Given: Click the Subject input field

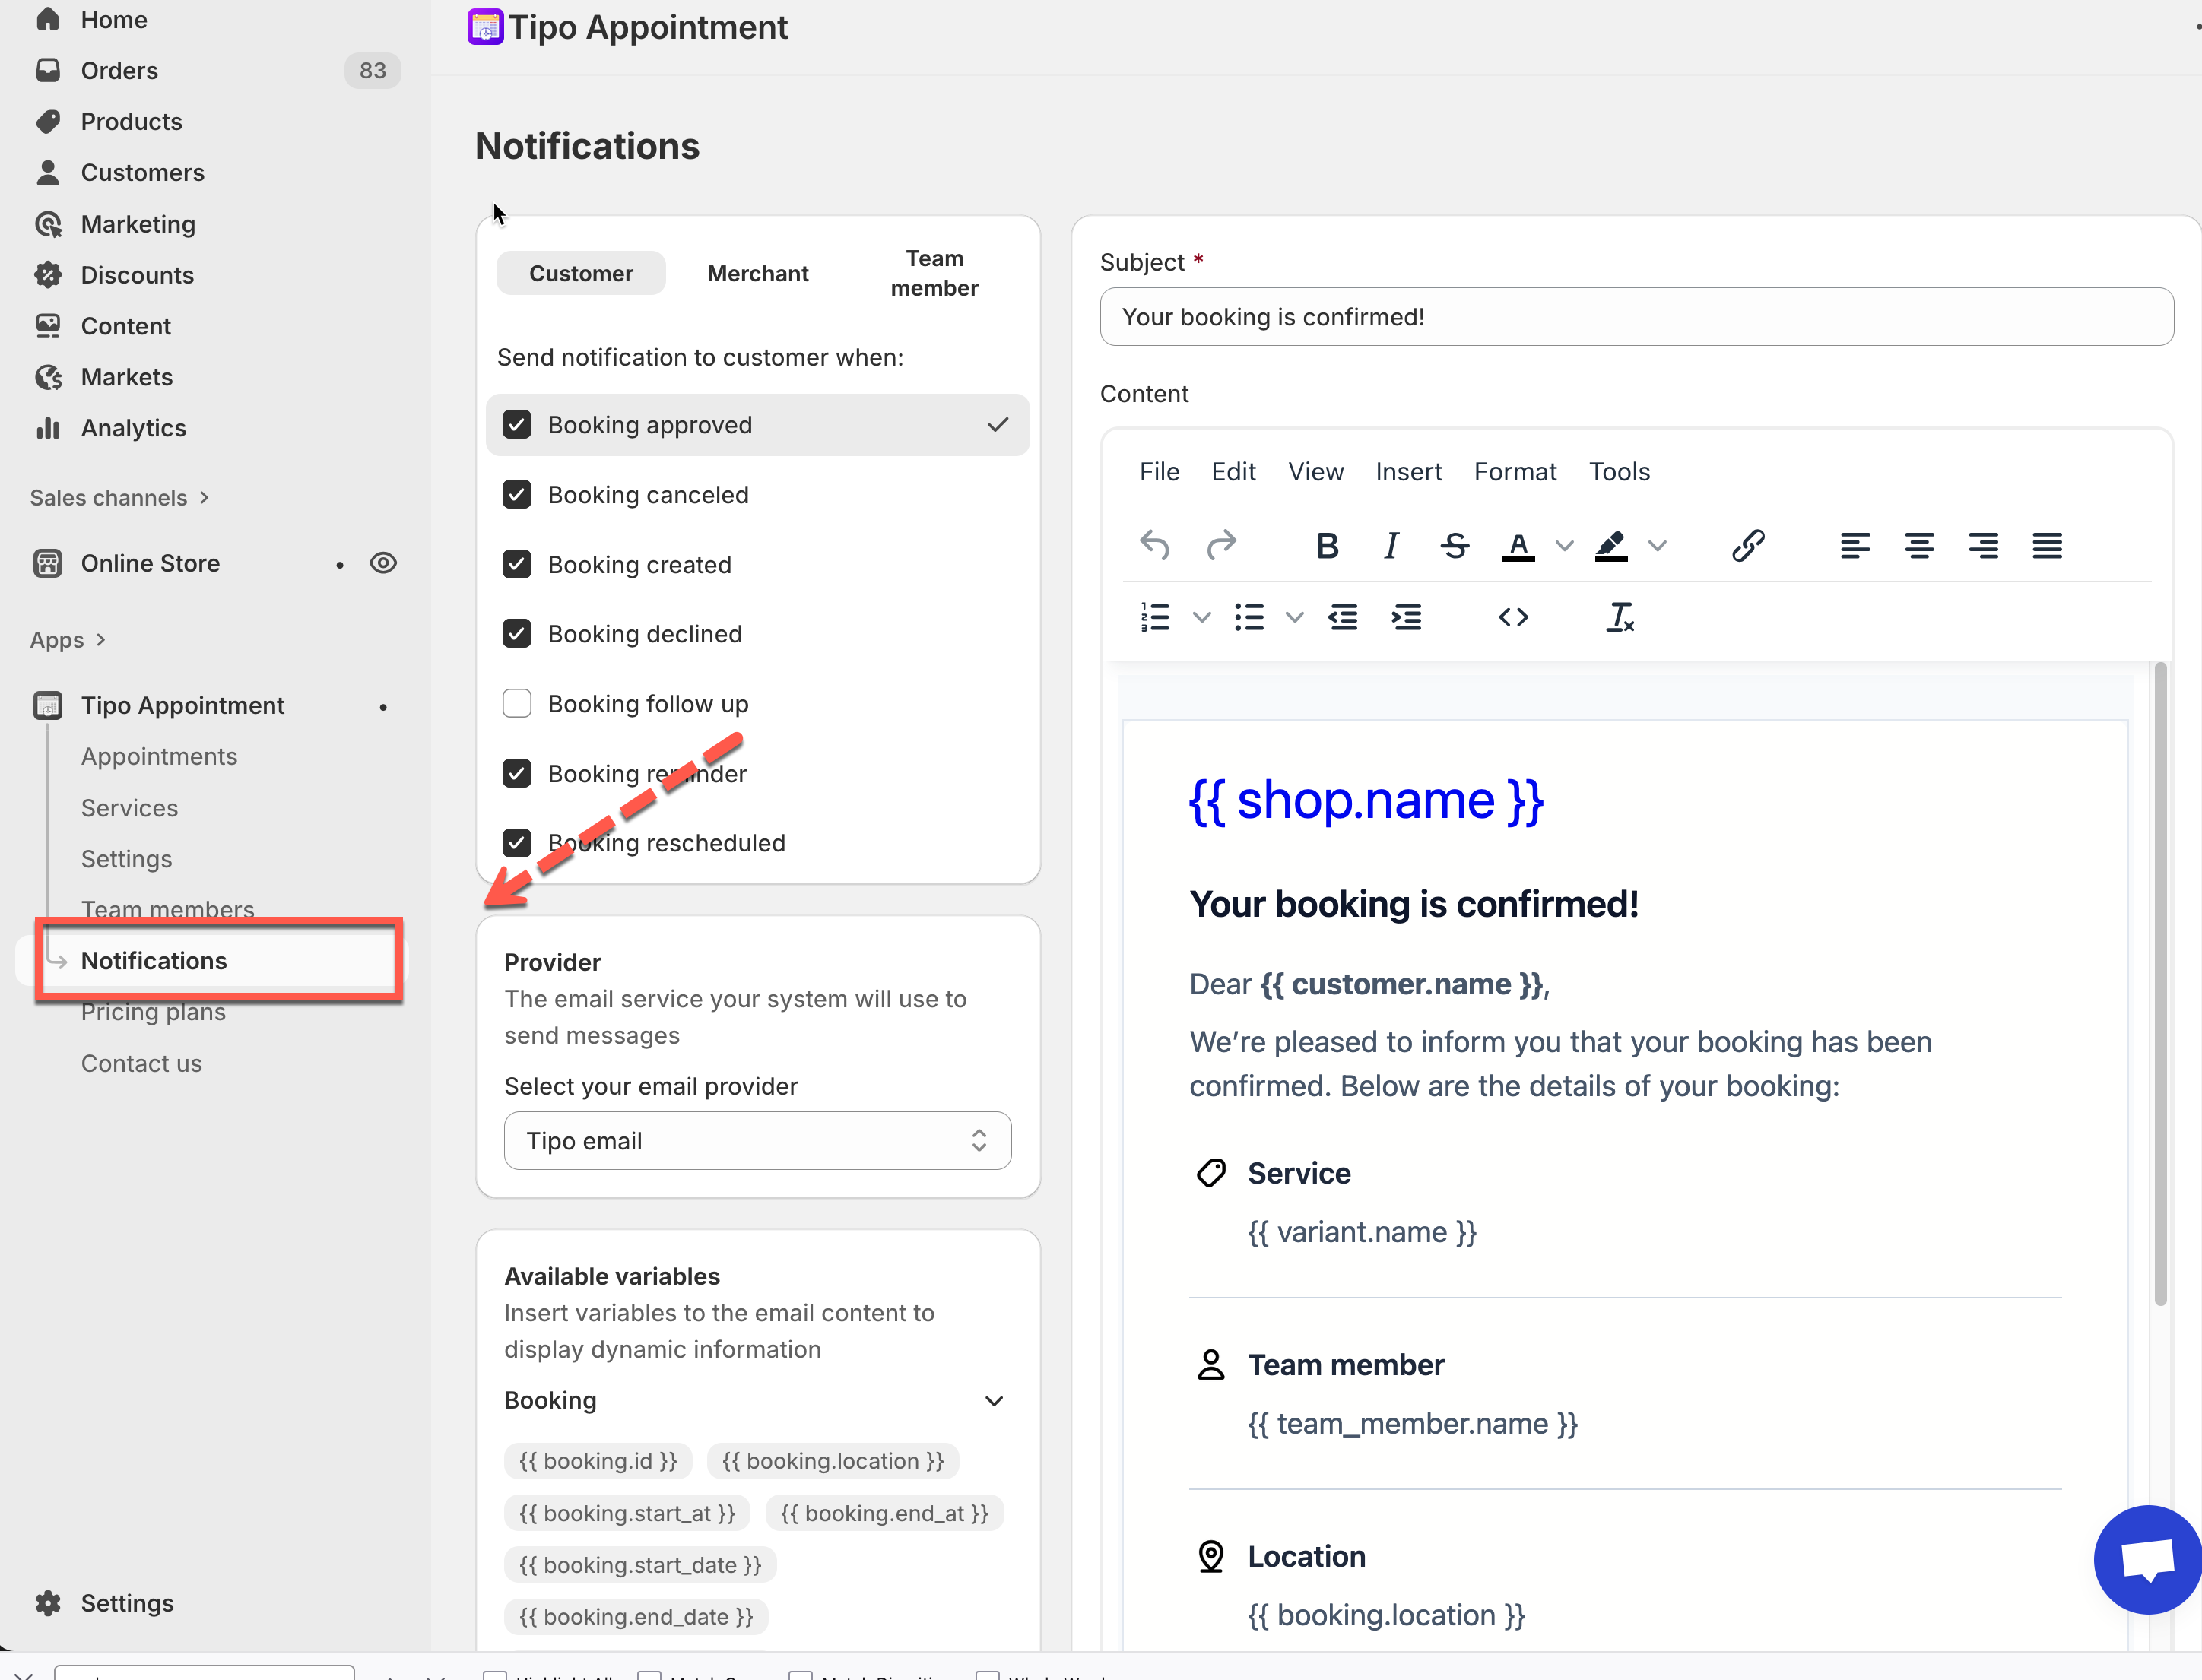Looking at the screenshot, I should pos(1636,317).
